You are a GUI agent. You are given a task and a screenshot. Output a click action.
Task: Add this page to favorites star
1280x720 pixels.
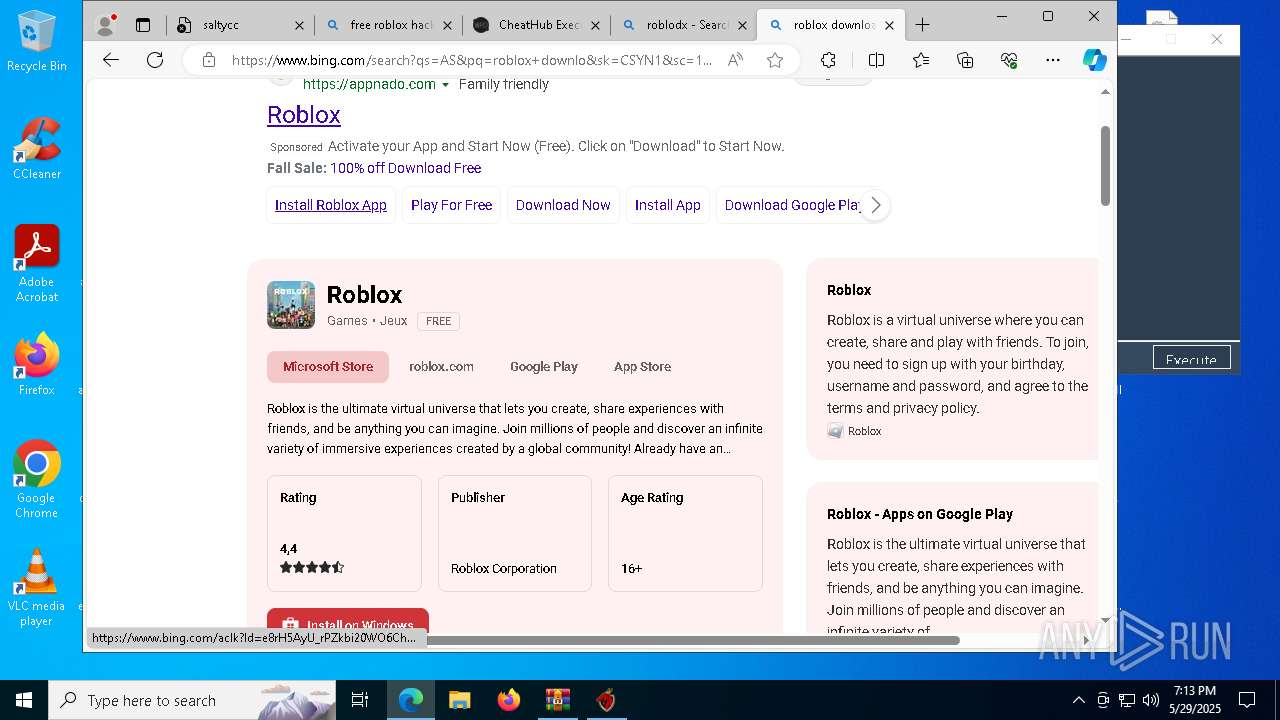click(x=775, y=60)
